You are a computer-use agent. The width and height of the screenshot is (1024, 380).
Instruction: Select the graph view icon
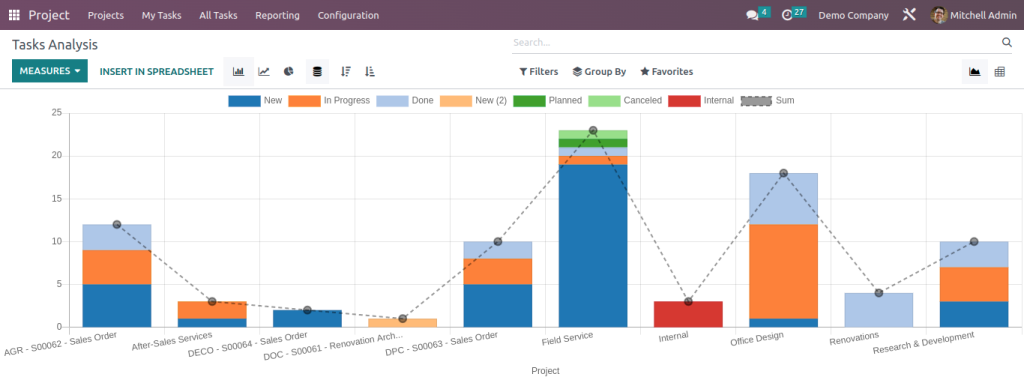(x=974, y=71)
